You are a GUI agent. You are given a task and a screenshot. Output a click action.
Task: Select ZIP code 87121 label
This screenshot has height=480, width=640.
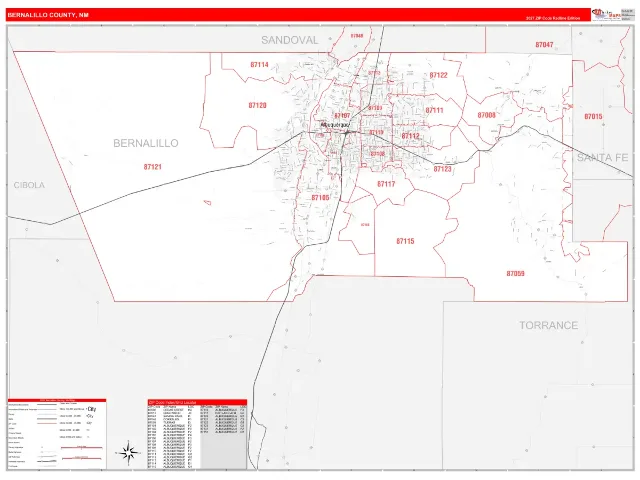coord(153,167)
